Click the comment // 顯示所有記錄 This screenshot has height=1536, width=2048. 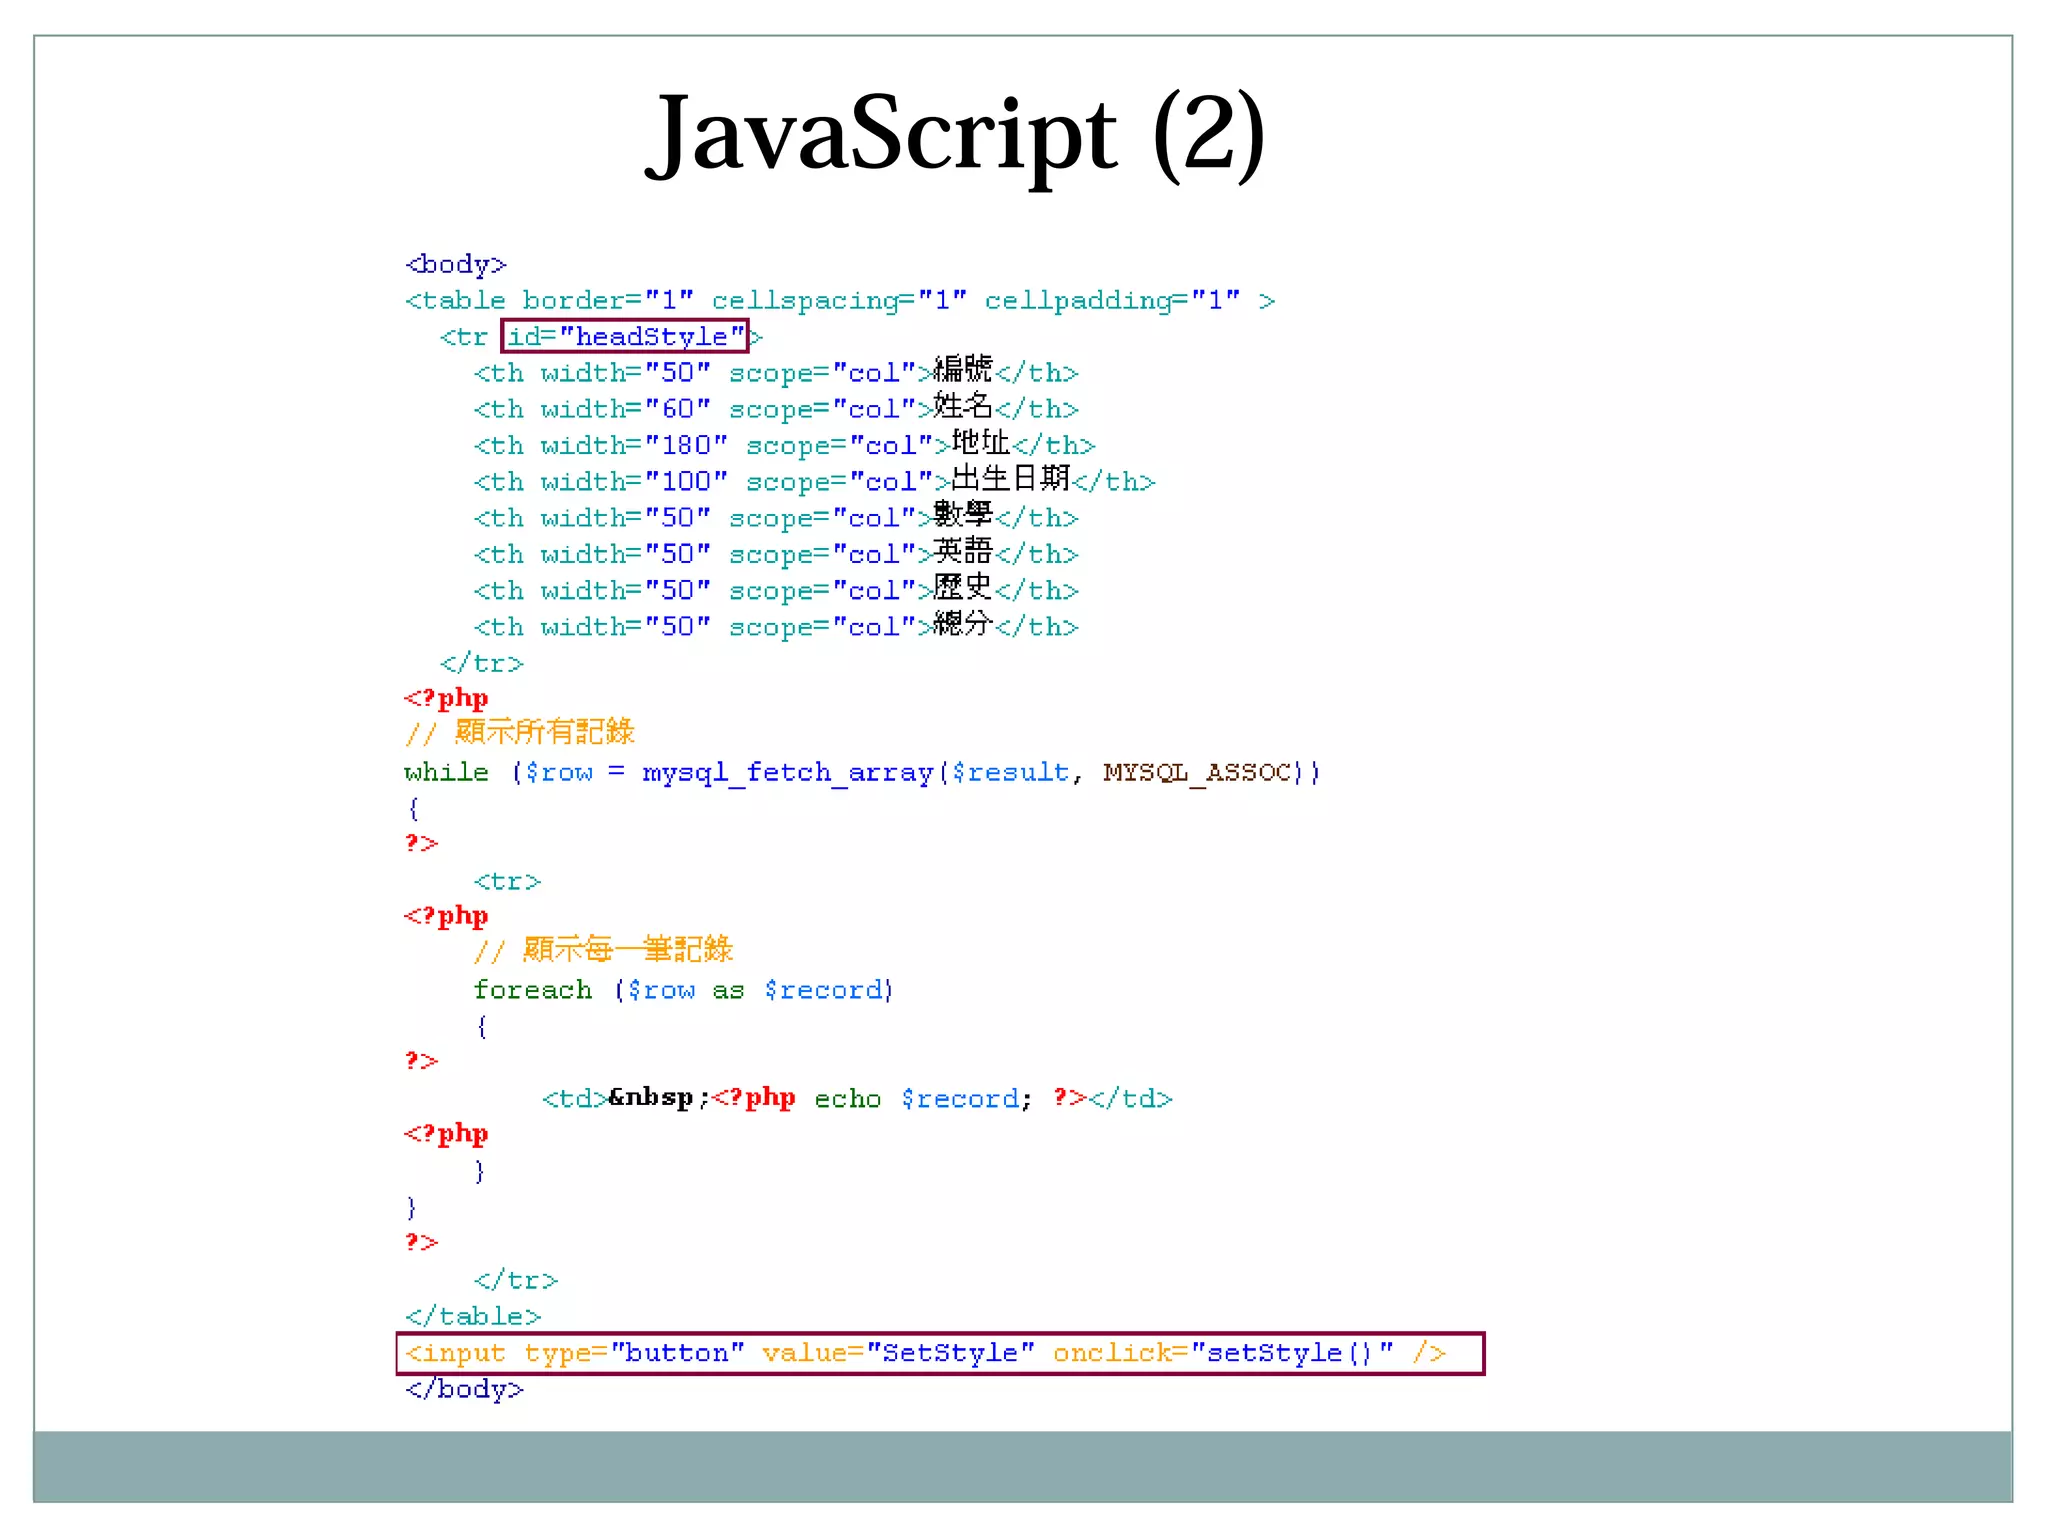(x=520, y=733)
